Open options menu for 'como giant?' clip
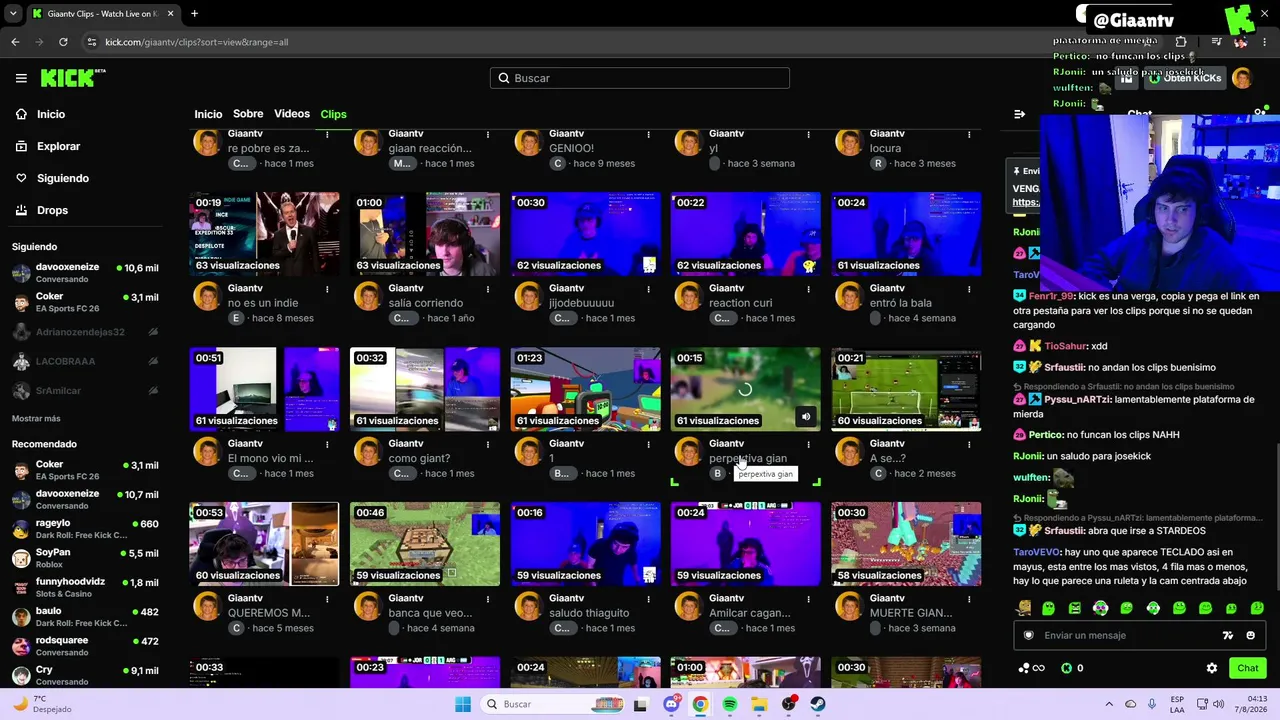Screen dimensions: 1280x720 pyautogui.click(x=488, y=444)
